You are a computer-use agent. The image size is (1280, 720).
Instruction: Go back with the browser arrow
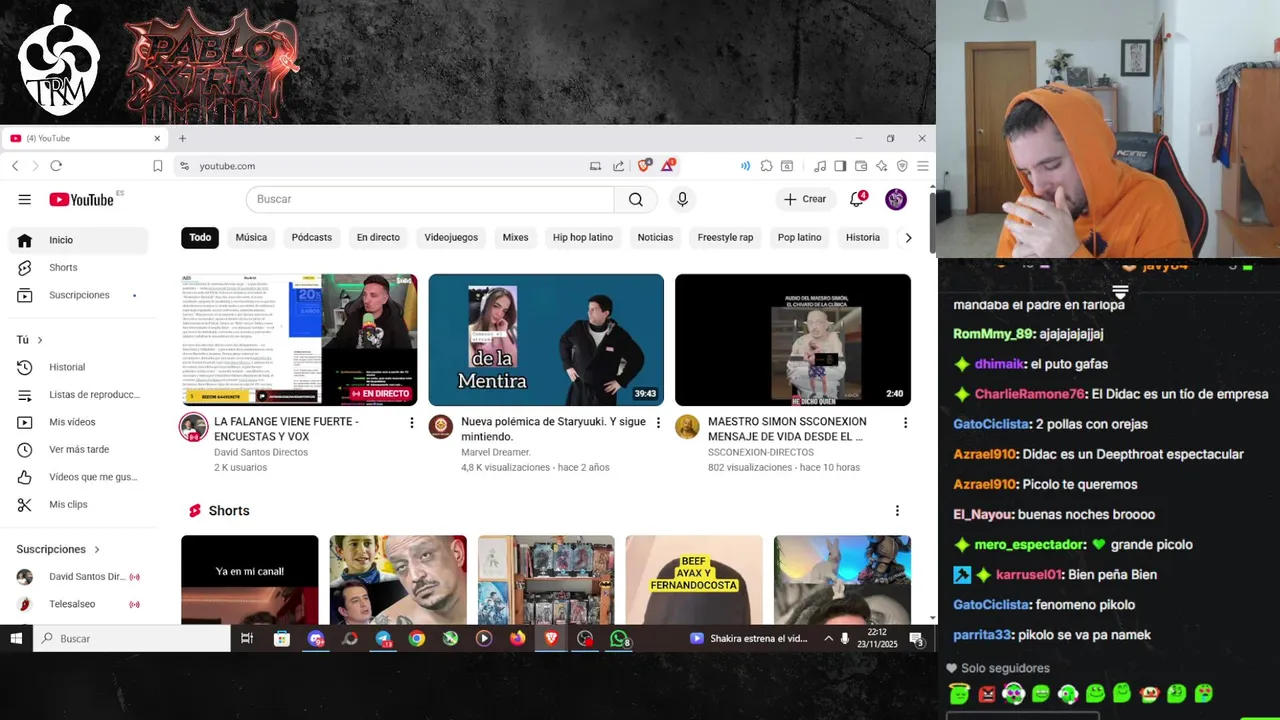click(x=15, y=166)
